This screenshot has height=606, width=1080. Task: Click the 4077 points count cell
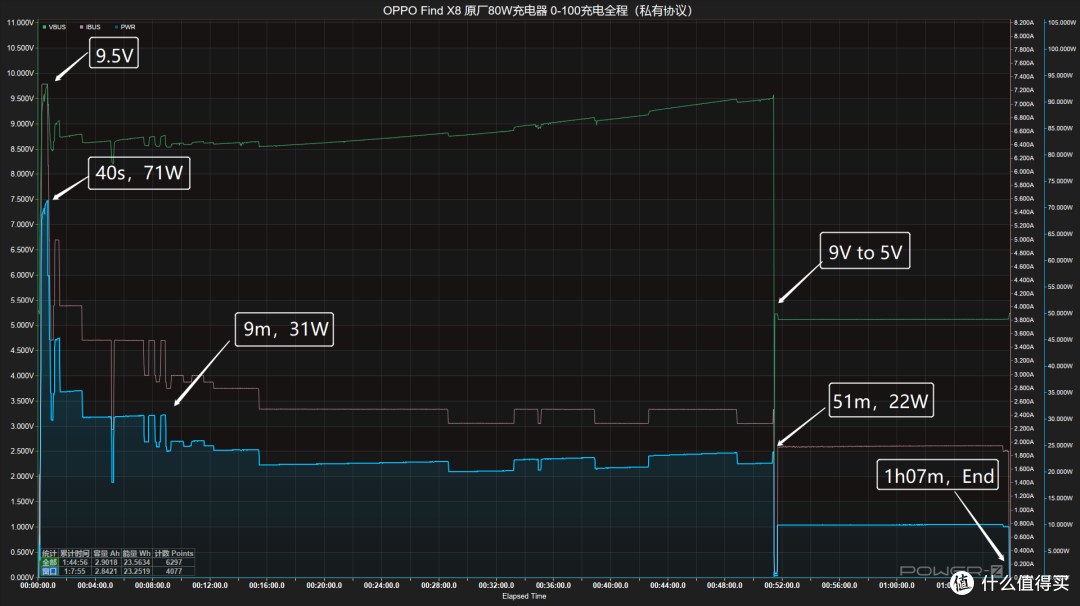174,571
